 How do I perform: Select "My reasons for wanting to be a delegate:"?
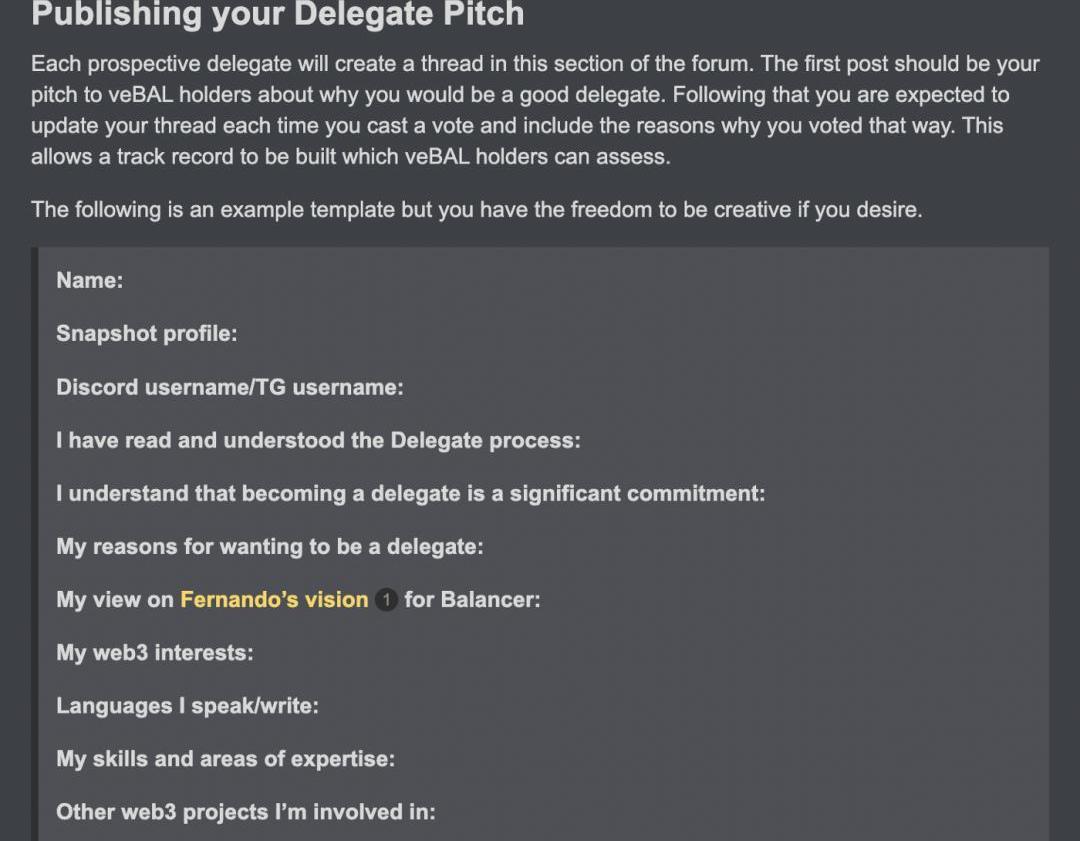pyautogui.click(x=270, y=546)
